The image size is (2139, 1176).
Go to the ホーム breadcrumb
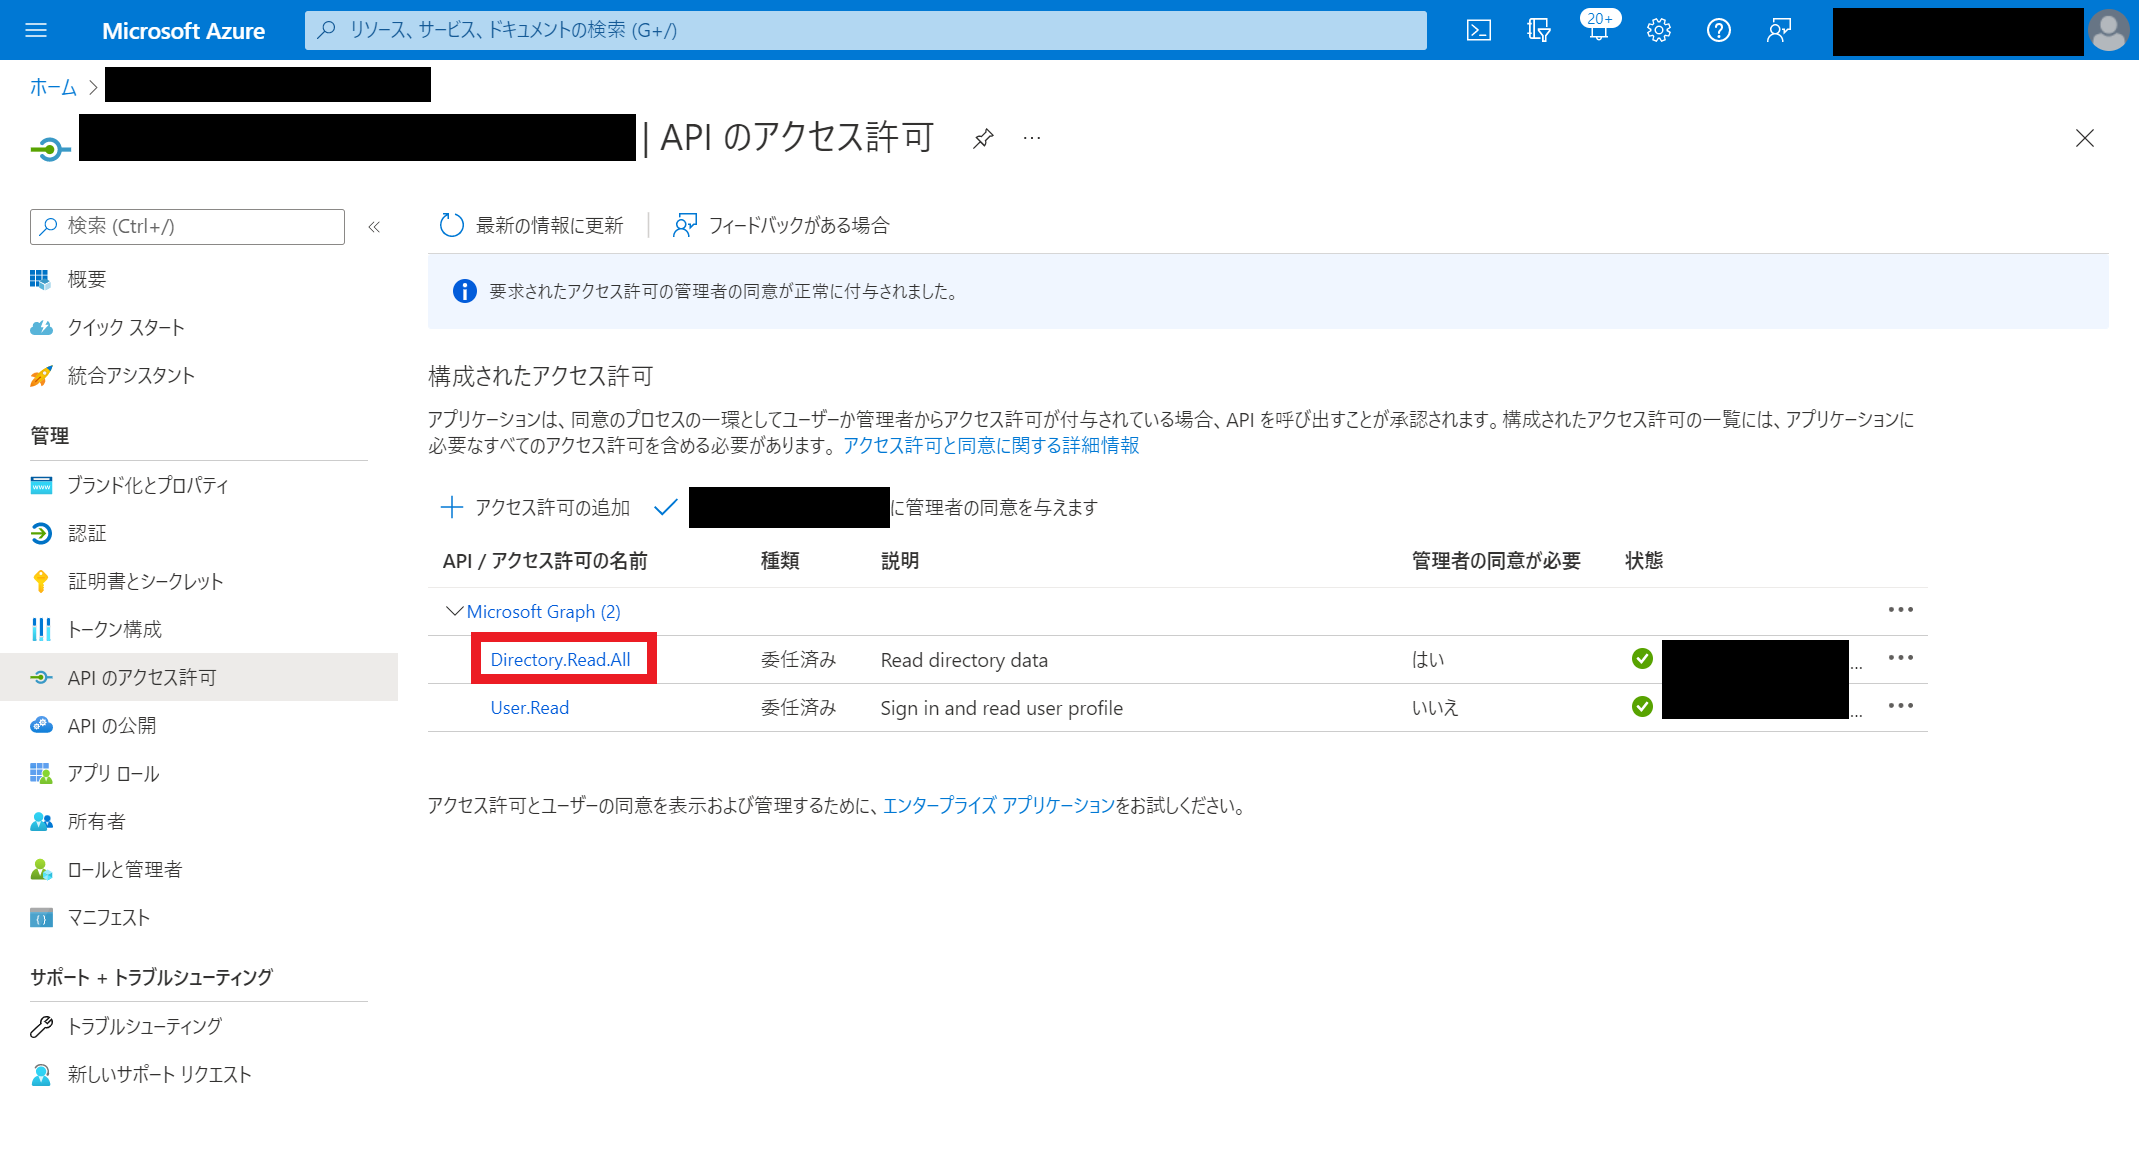pyautogui.click(x=53, y=87)
